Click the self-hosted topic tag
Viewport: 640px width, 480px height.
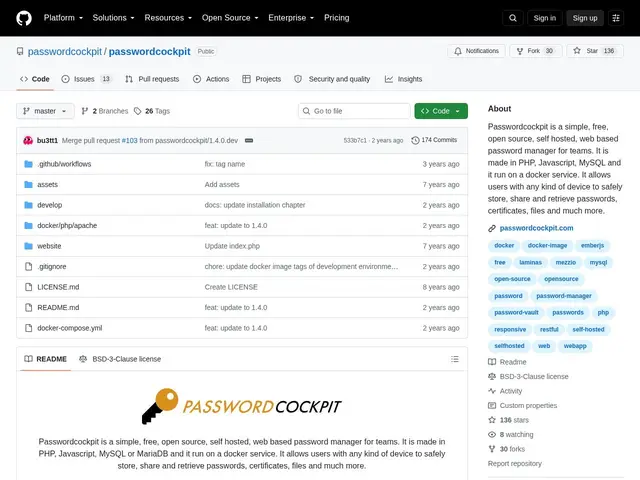[588, 329]
